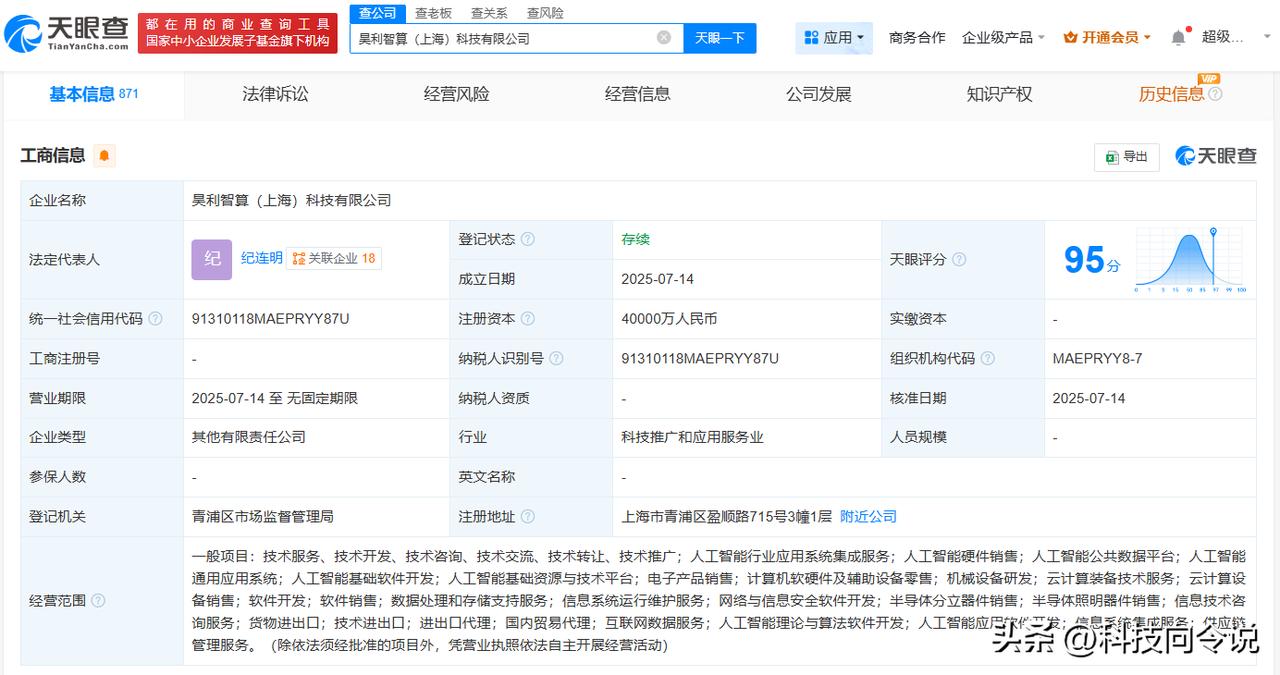The width and height of the screenshot is (1280, 675).
Task: Open legal representative 纪连明 link
Action: coord(262,258)
